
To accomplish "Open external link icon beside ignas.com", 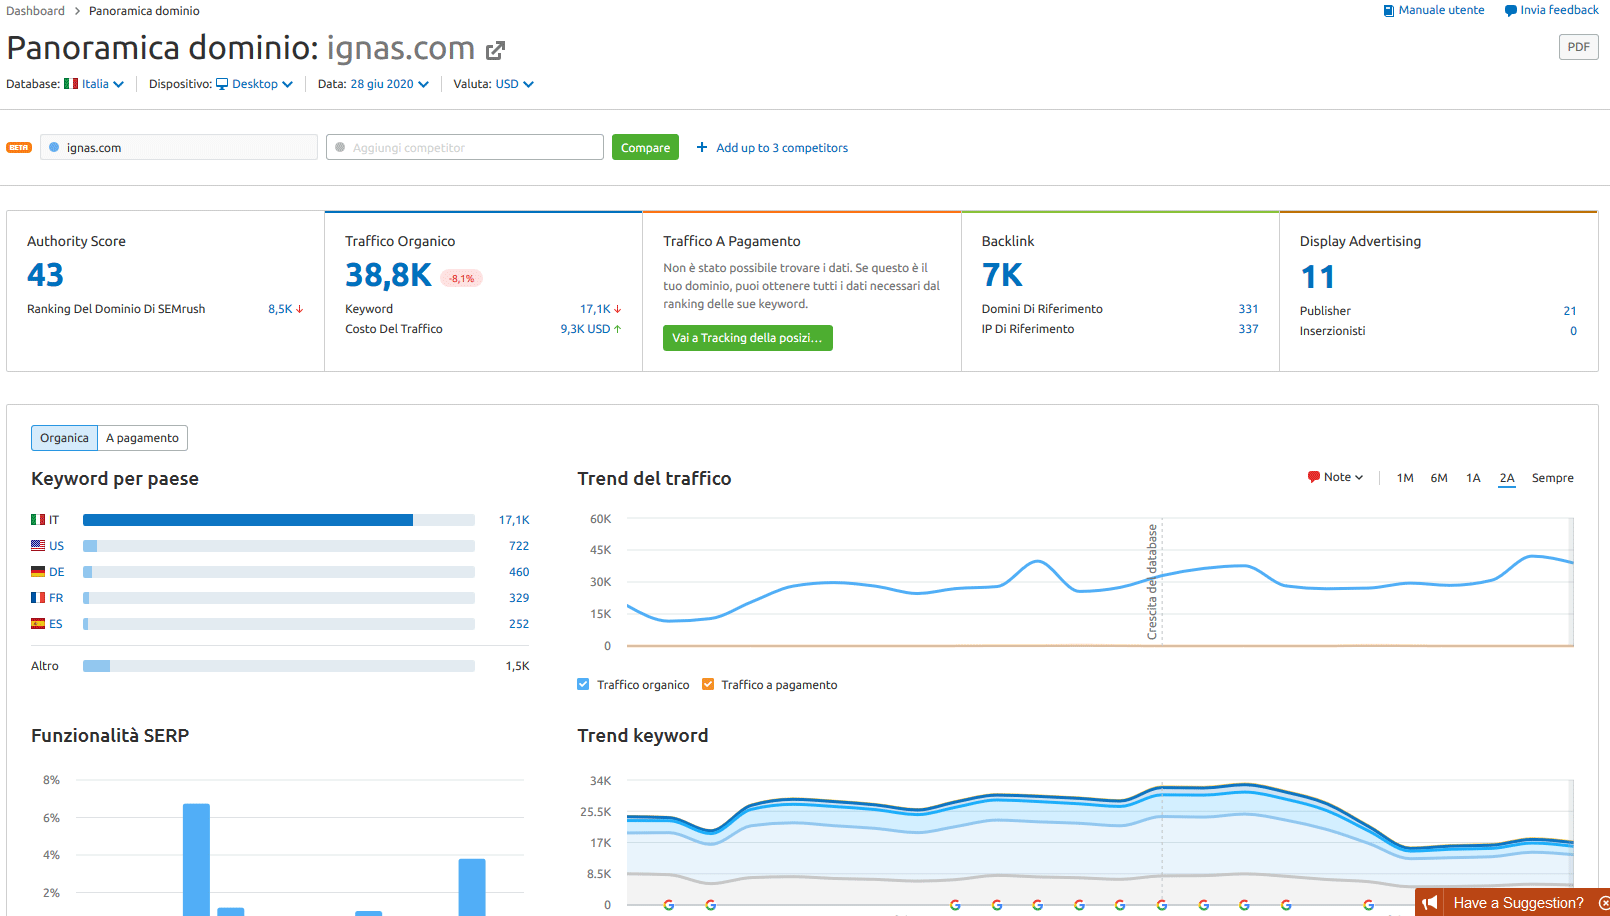I will click(495, 50).
